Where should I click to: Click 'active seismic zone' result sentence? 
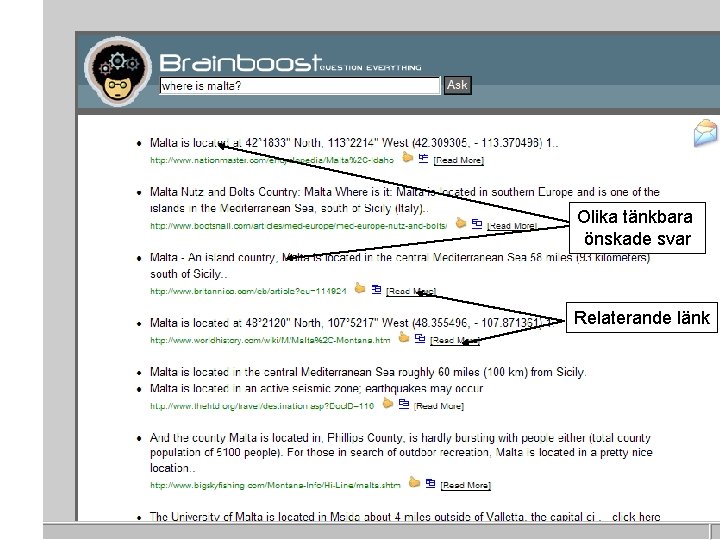coord(316,388)
